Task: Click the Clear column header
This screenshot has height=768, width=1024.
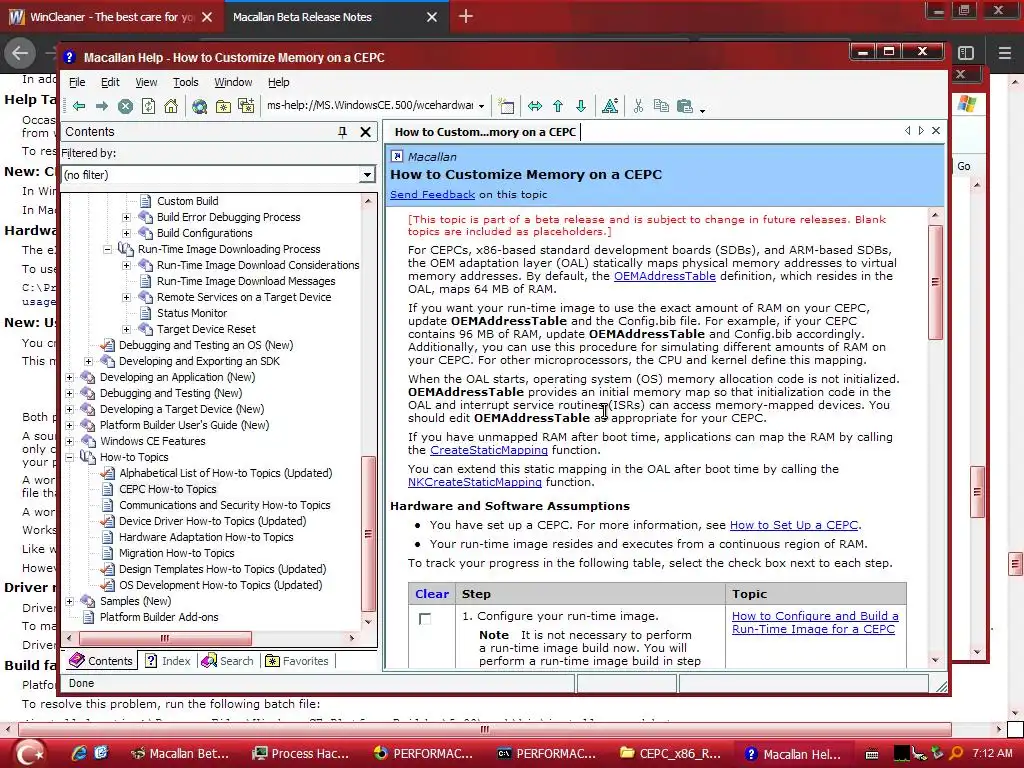Action: 432,594
